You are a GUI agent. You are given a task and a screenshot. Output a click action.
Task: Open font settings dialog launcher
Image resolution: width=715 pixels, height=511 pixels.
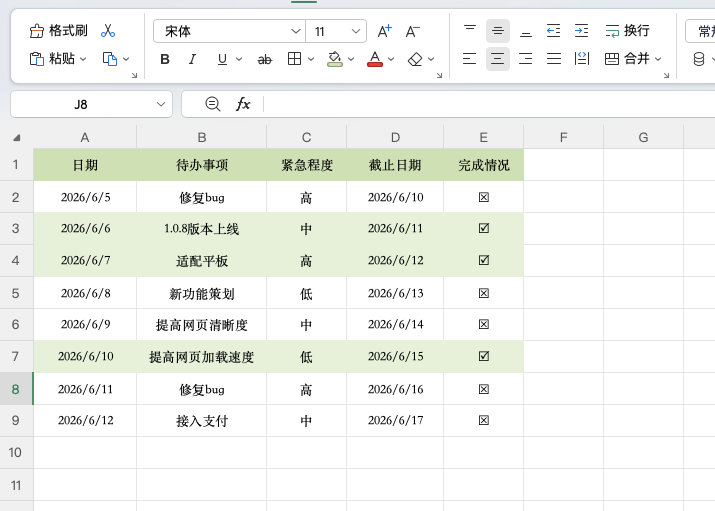[x=439, y=75]
